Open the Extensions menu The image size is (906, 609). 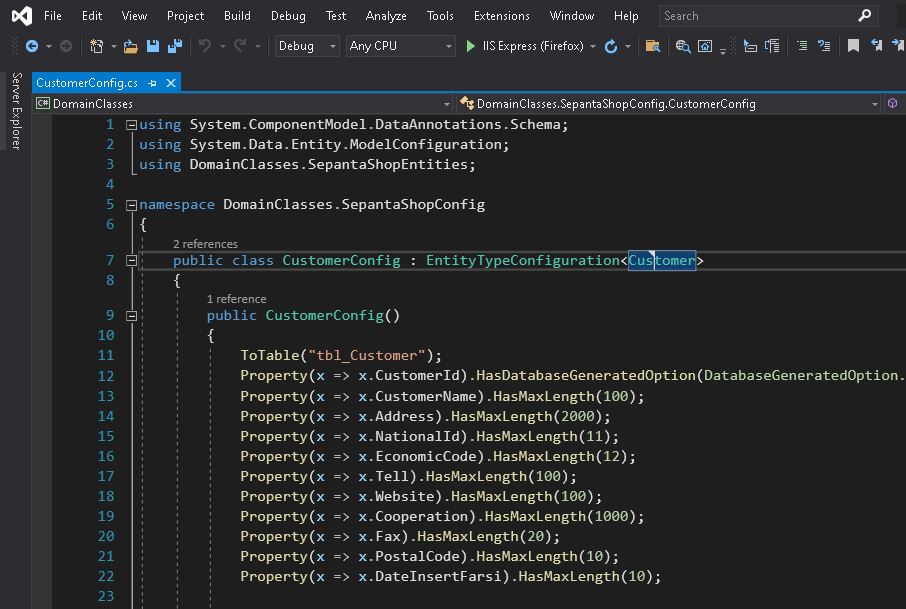[x=501, y=16]
